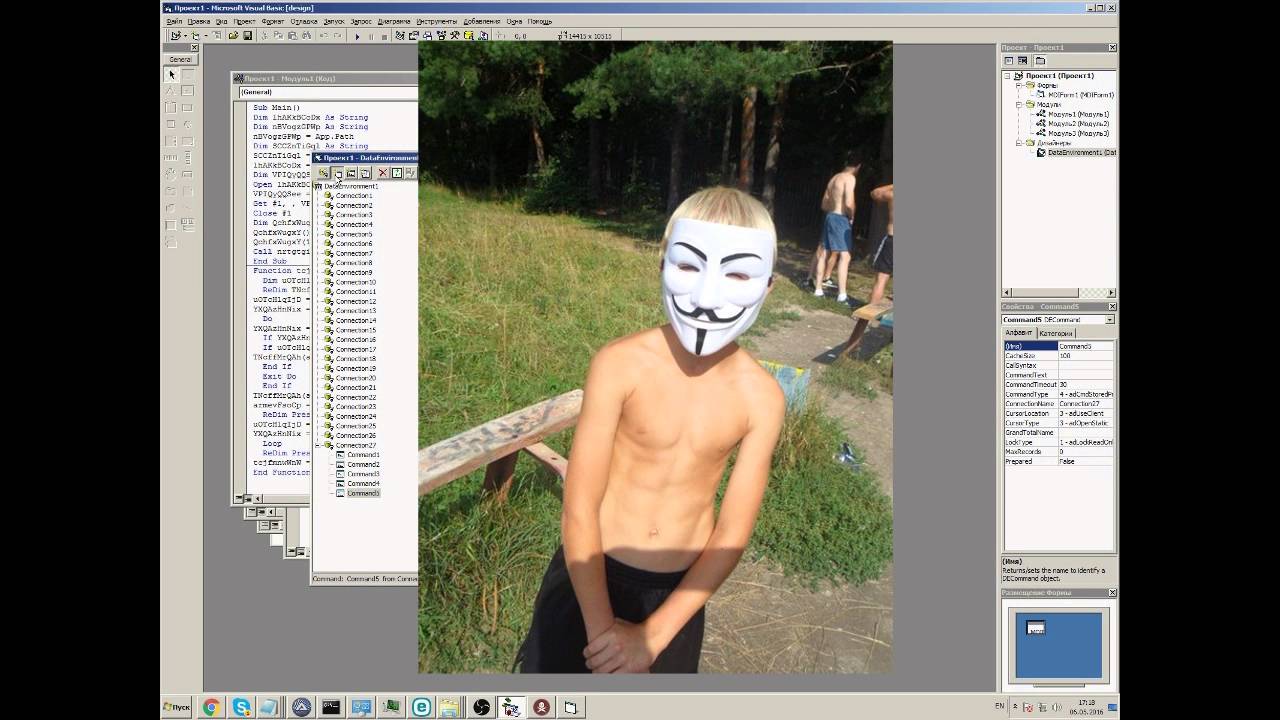Click Add Command in the DataEnvironment toolbar
Screen dimensions: 1280x720
[337, 173]
